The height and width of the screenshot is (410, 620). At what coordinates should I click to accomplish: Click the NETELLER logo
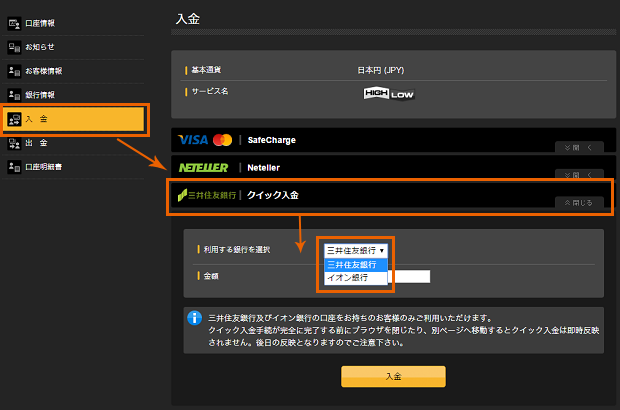203,168
